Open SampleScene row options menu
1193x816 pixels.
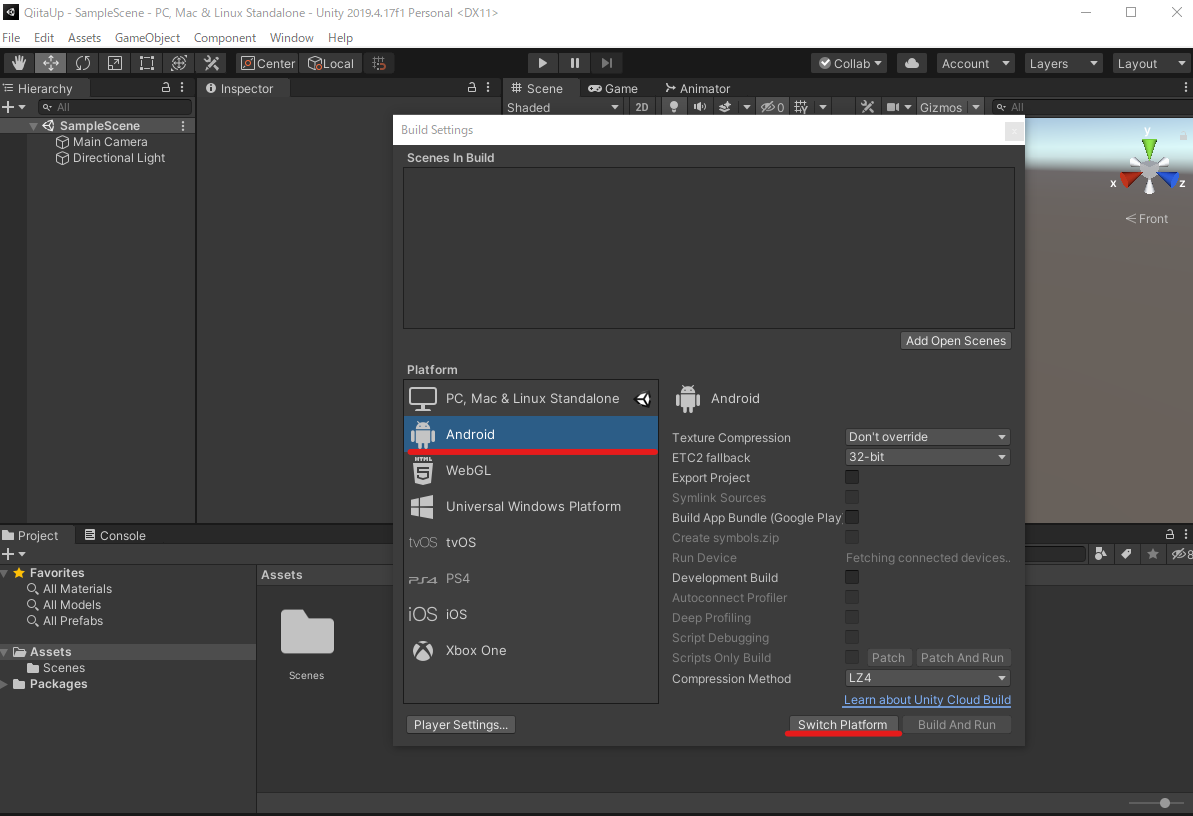point(183,126)
